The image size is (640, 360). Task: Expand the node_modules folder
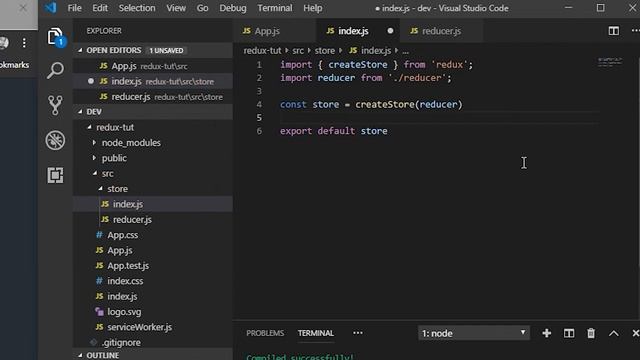94,142
